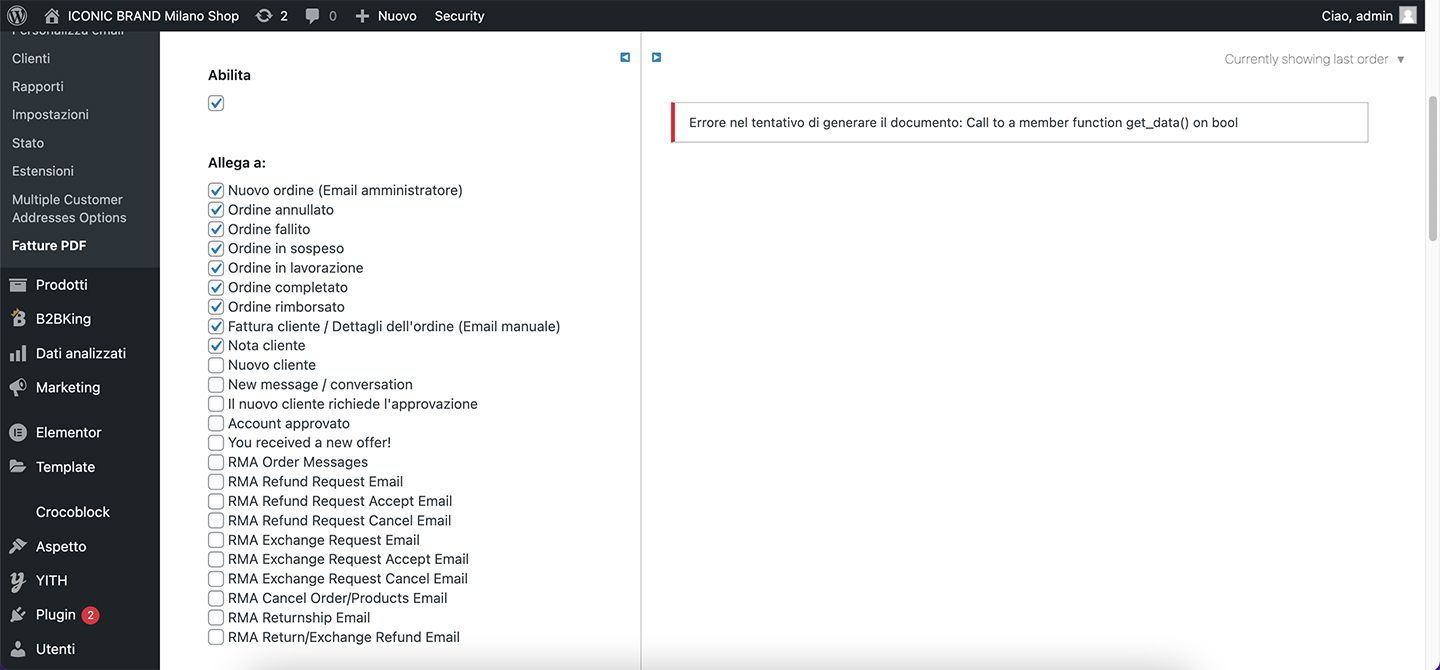
Task: Open the WordPress logo menu
Action: [17, 16]
